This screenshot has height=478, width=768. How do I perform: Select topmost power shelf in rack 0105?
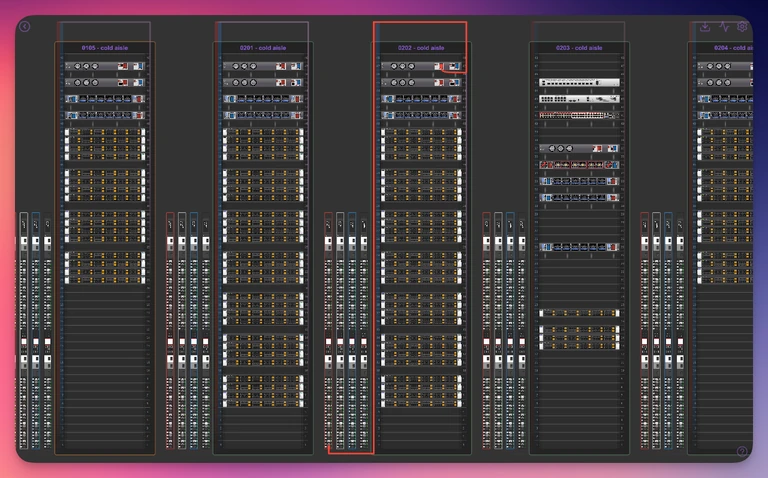[105, 66]
